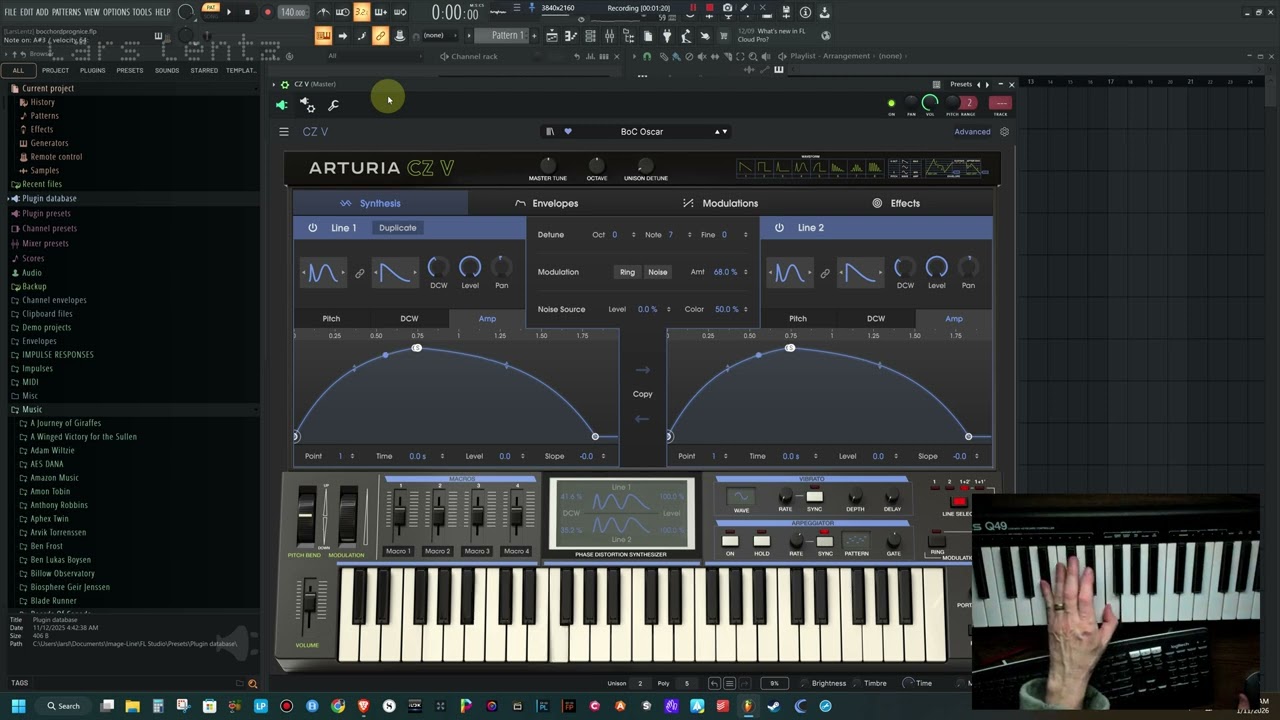Toggle Line 2 power button
Screen dimensions: 1280x720
click(779, 228)
